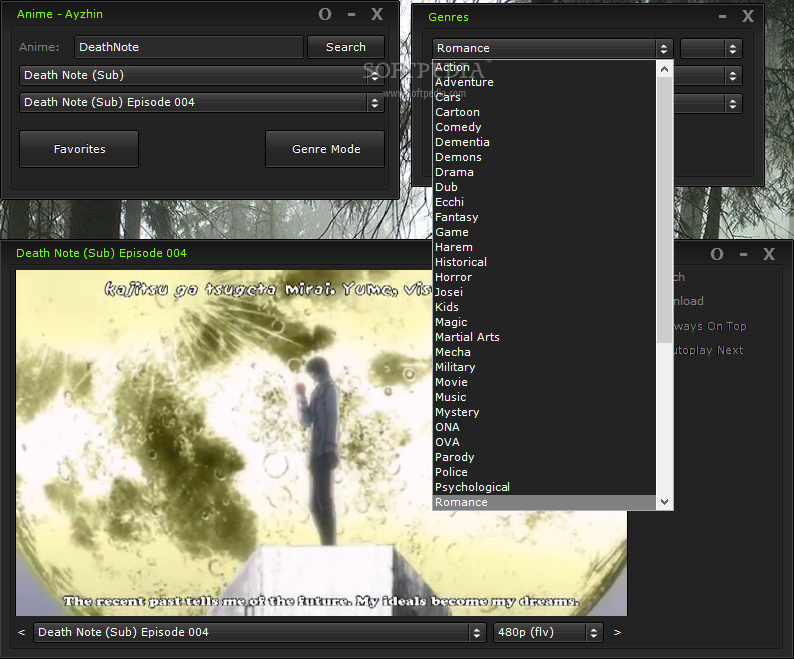Toggle Always On Top in player window

tap(710, 326)
